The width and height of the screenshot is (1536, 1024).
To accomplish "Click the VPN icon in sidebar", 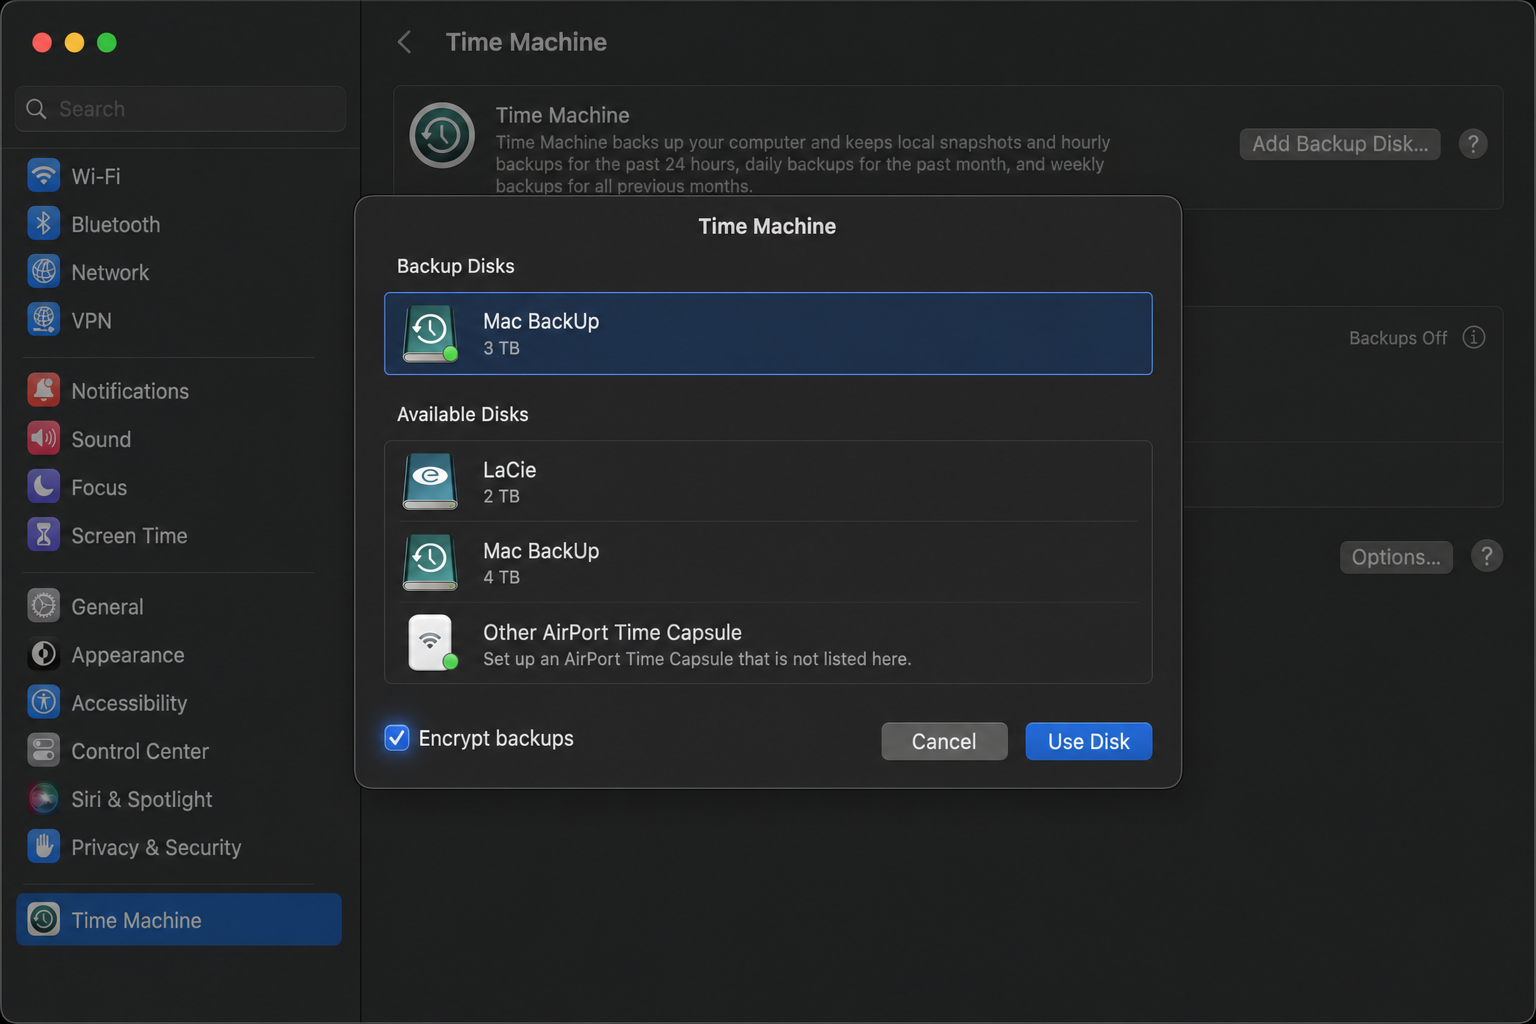I will click(43, 319).
